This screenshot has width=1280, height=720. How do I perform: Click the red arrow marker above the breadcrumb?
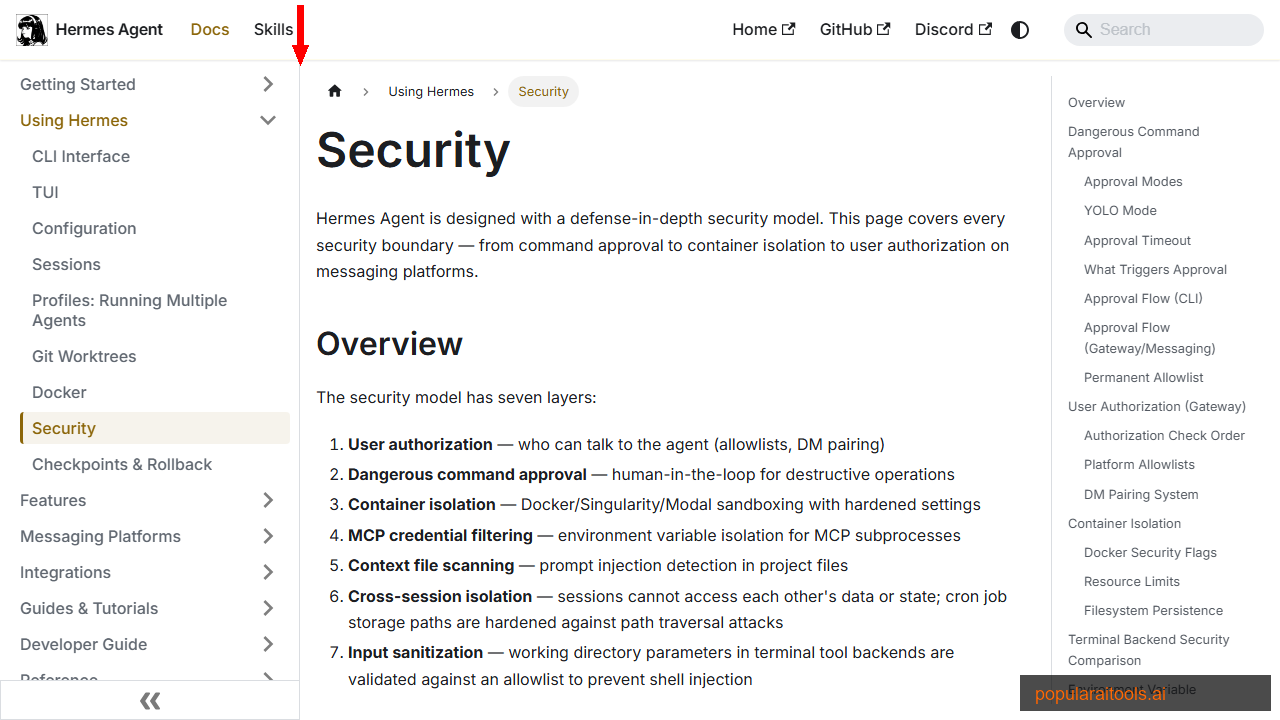(x=300, y=30)
